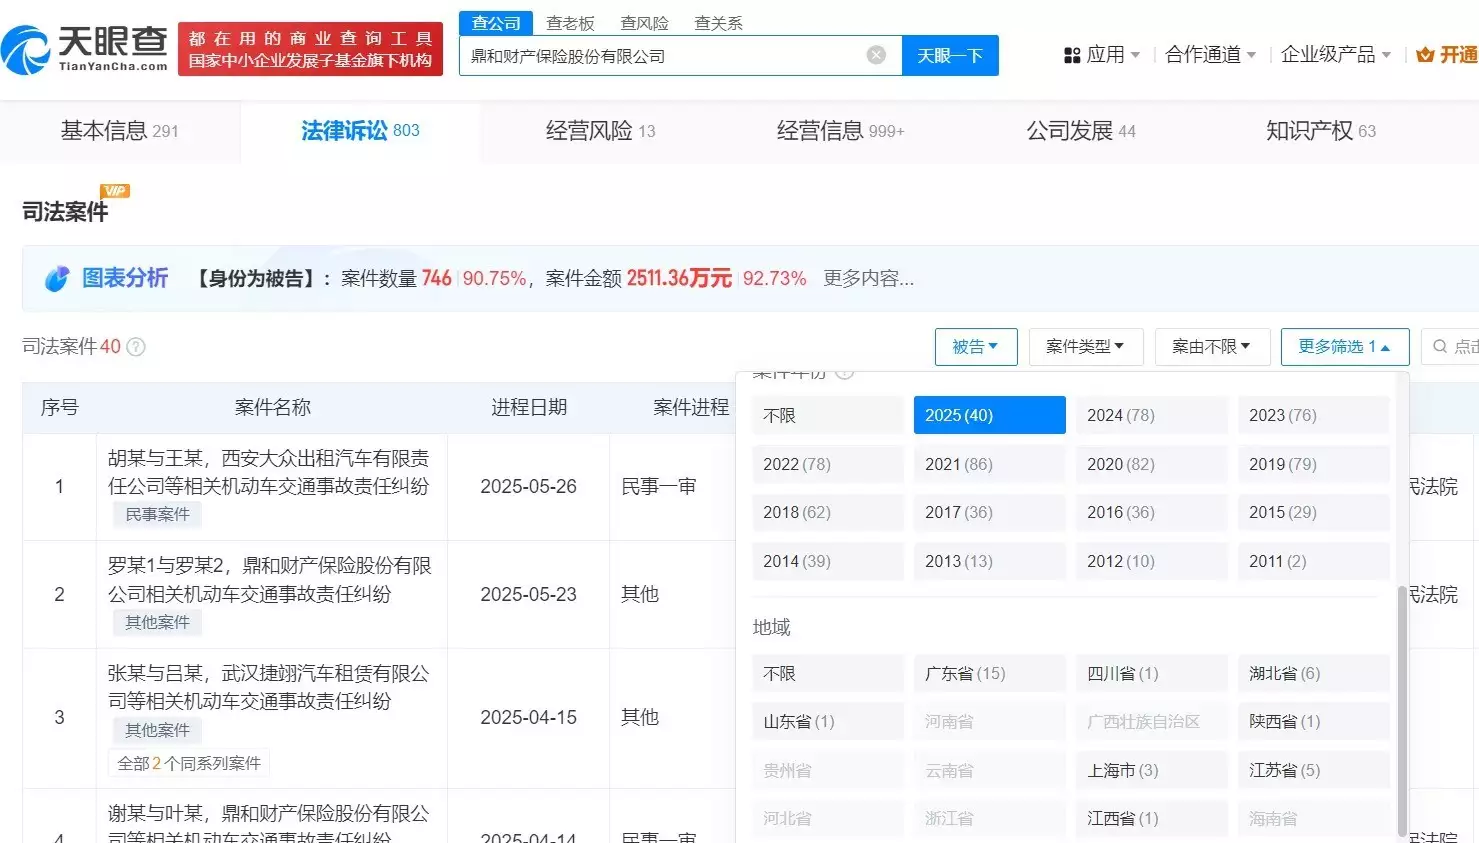Click the 图表分析 link
Image resolution: width=1479 pixels, height=843 pixels.
click(x=125, y=278)
